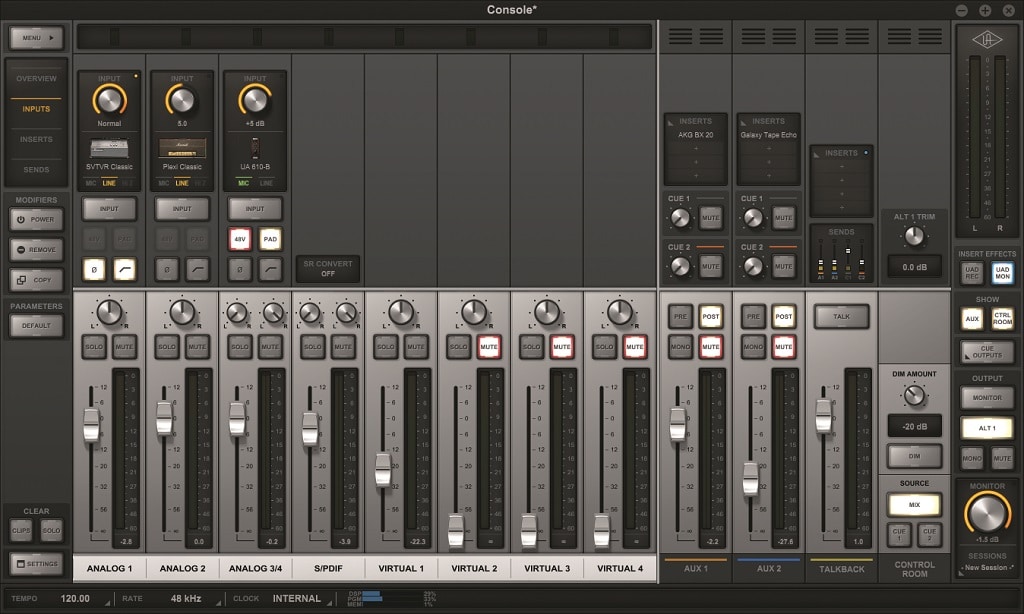
Task: Open the New Session sessions menu
Action: (x=987, y=568)
